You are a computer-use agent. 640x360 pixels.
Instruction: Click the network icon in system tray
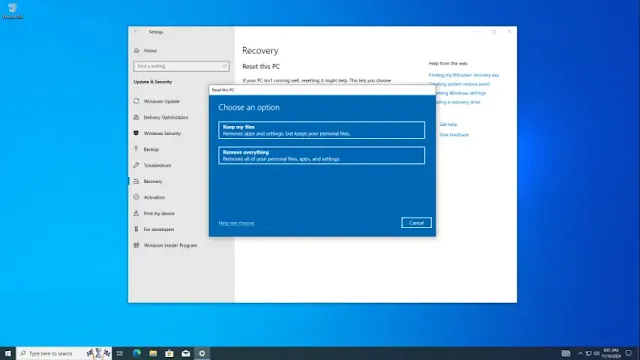pyautogui.click(x=589, y=353)
